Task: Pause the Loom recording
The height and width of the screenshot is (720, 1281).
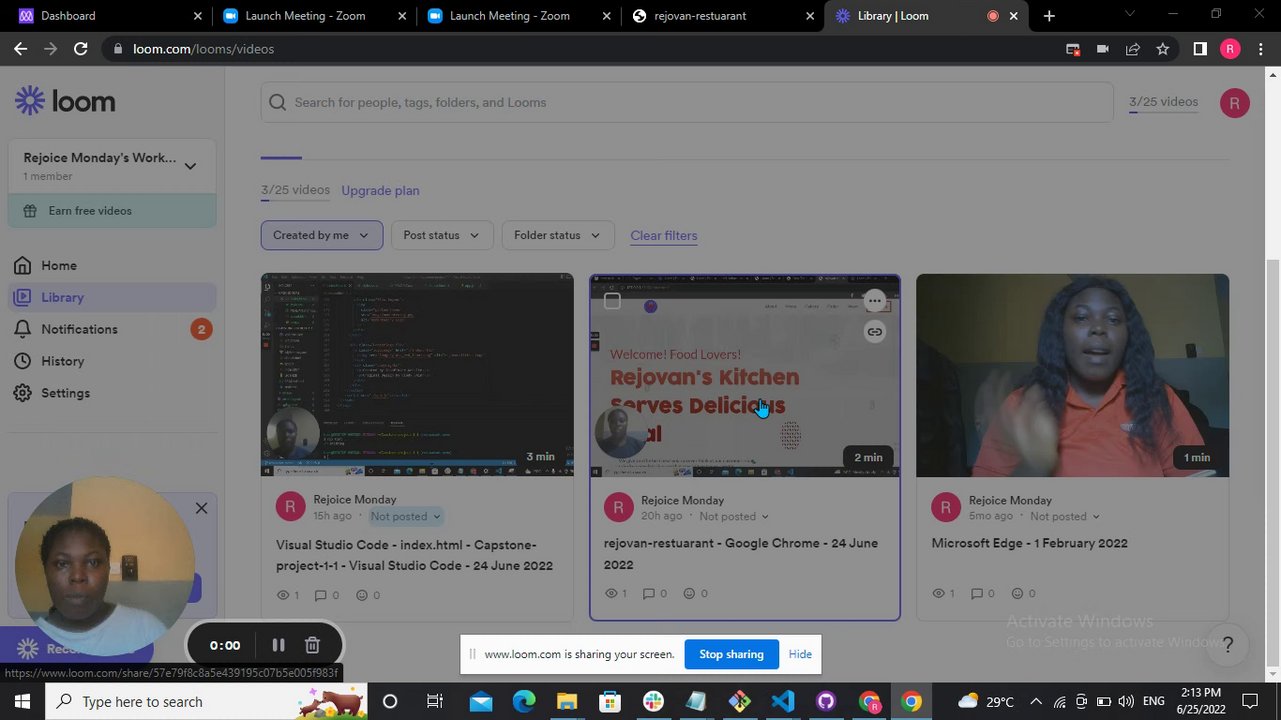Action: [278, 645]
